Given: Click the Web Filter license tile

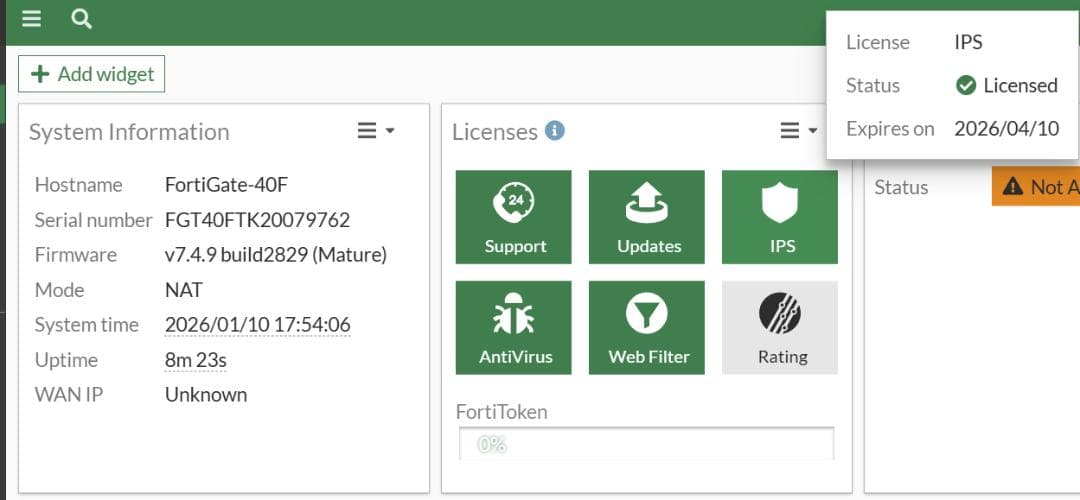Looking at the screenshot, I should tap(647, 327).
